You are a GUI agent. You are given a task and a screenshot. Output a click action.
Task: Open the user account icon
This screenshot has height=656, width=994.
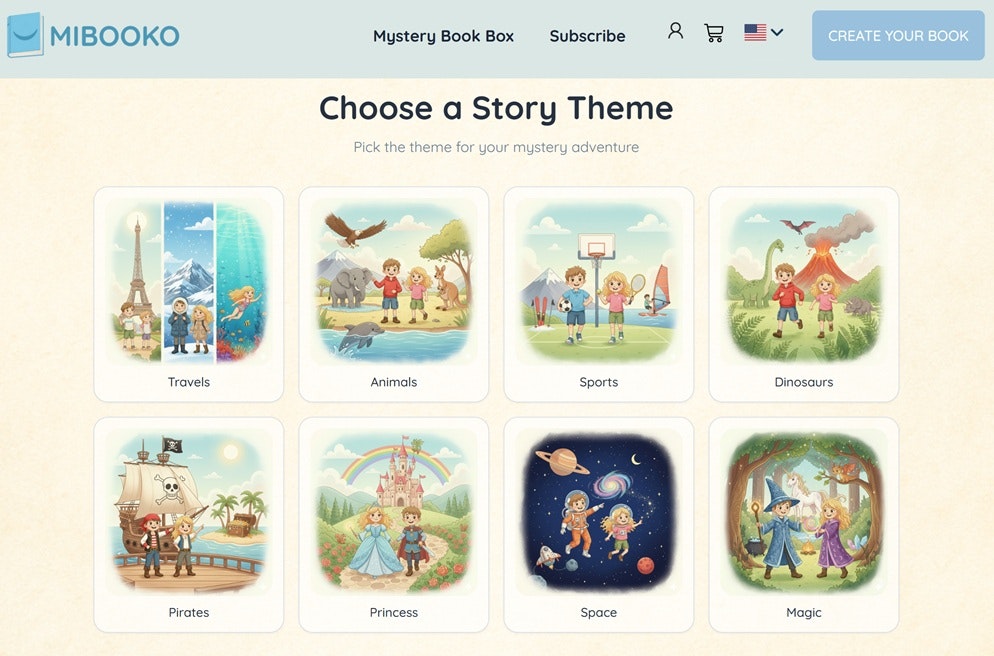[x=675, y=31]
